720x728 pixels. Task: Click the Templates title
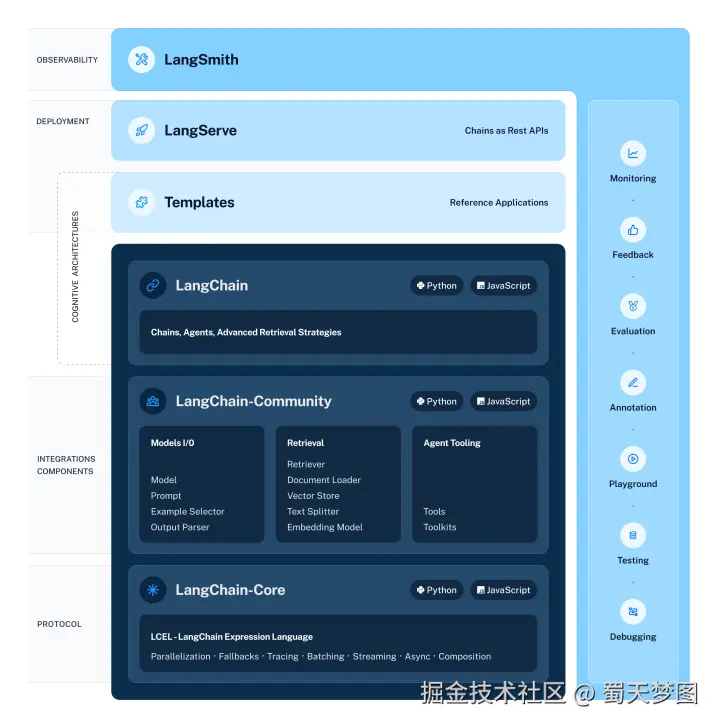(x=199, y=202)
